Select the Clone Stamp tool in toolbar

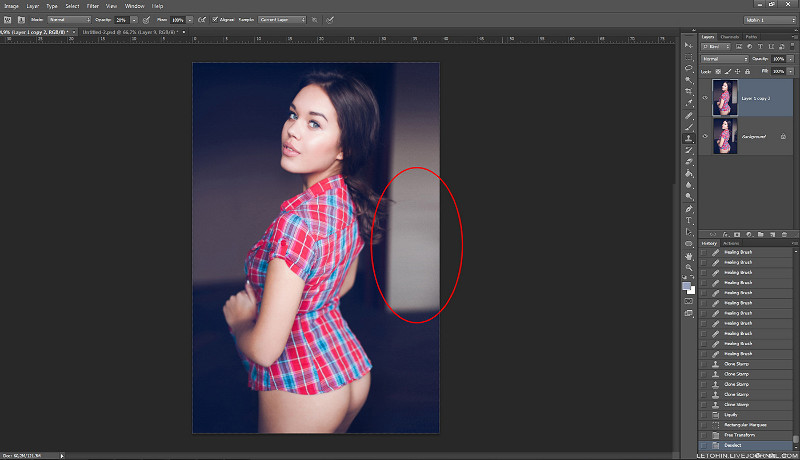688,138
